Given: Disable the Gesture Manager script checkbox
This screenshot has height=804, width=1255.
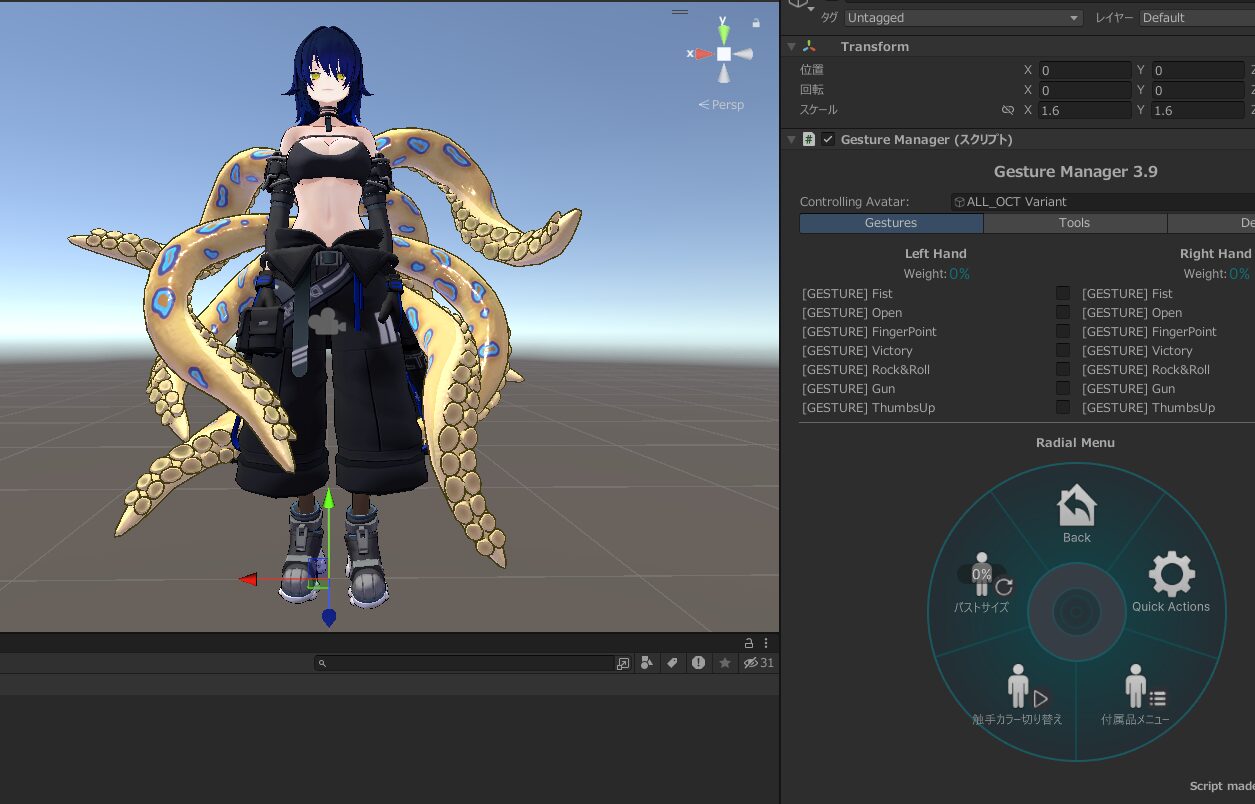Looking at the screenshot, I should (x=828, y=140).
